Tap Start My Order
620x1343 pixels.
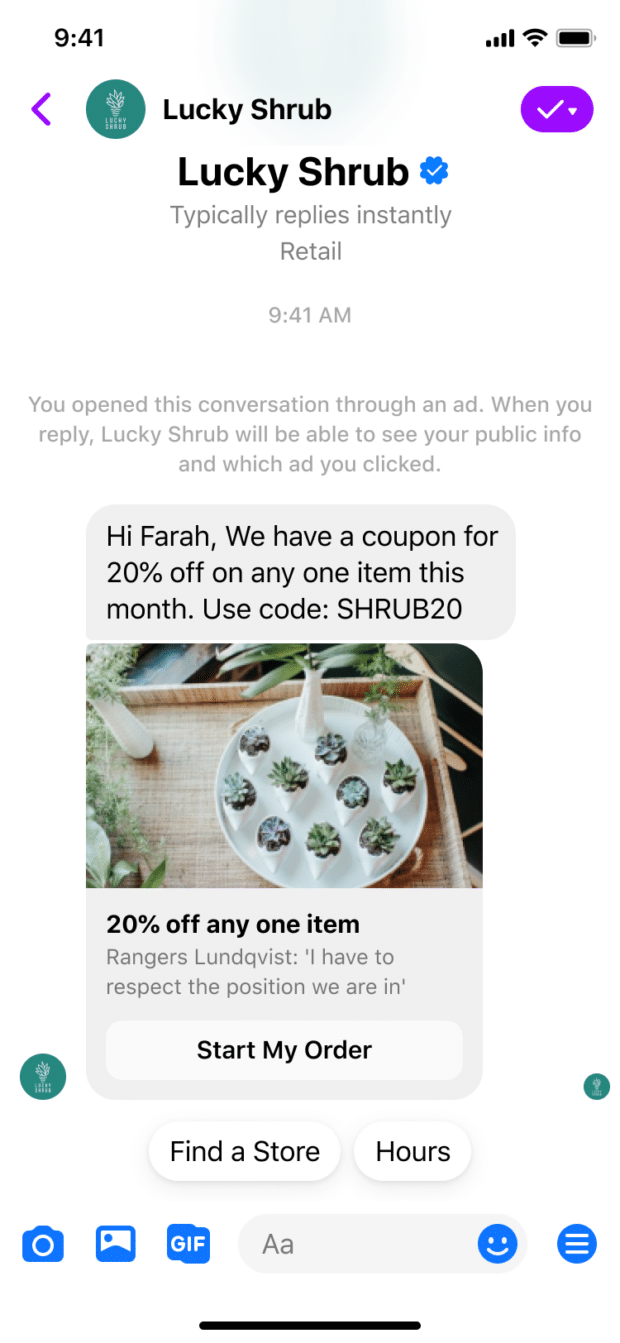(x=283, y=1050)
